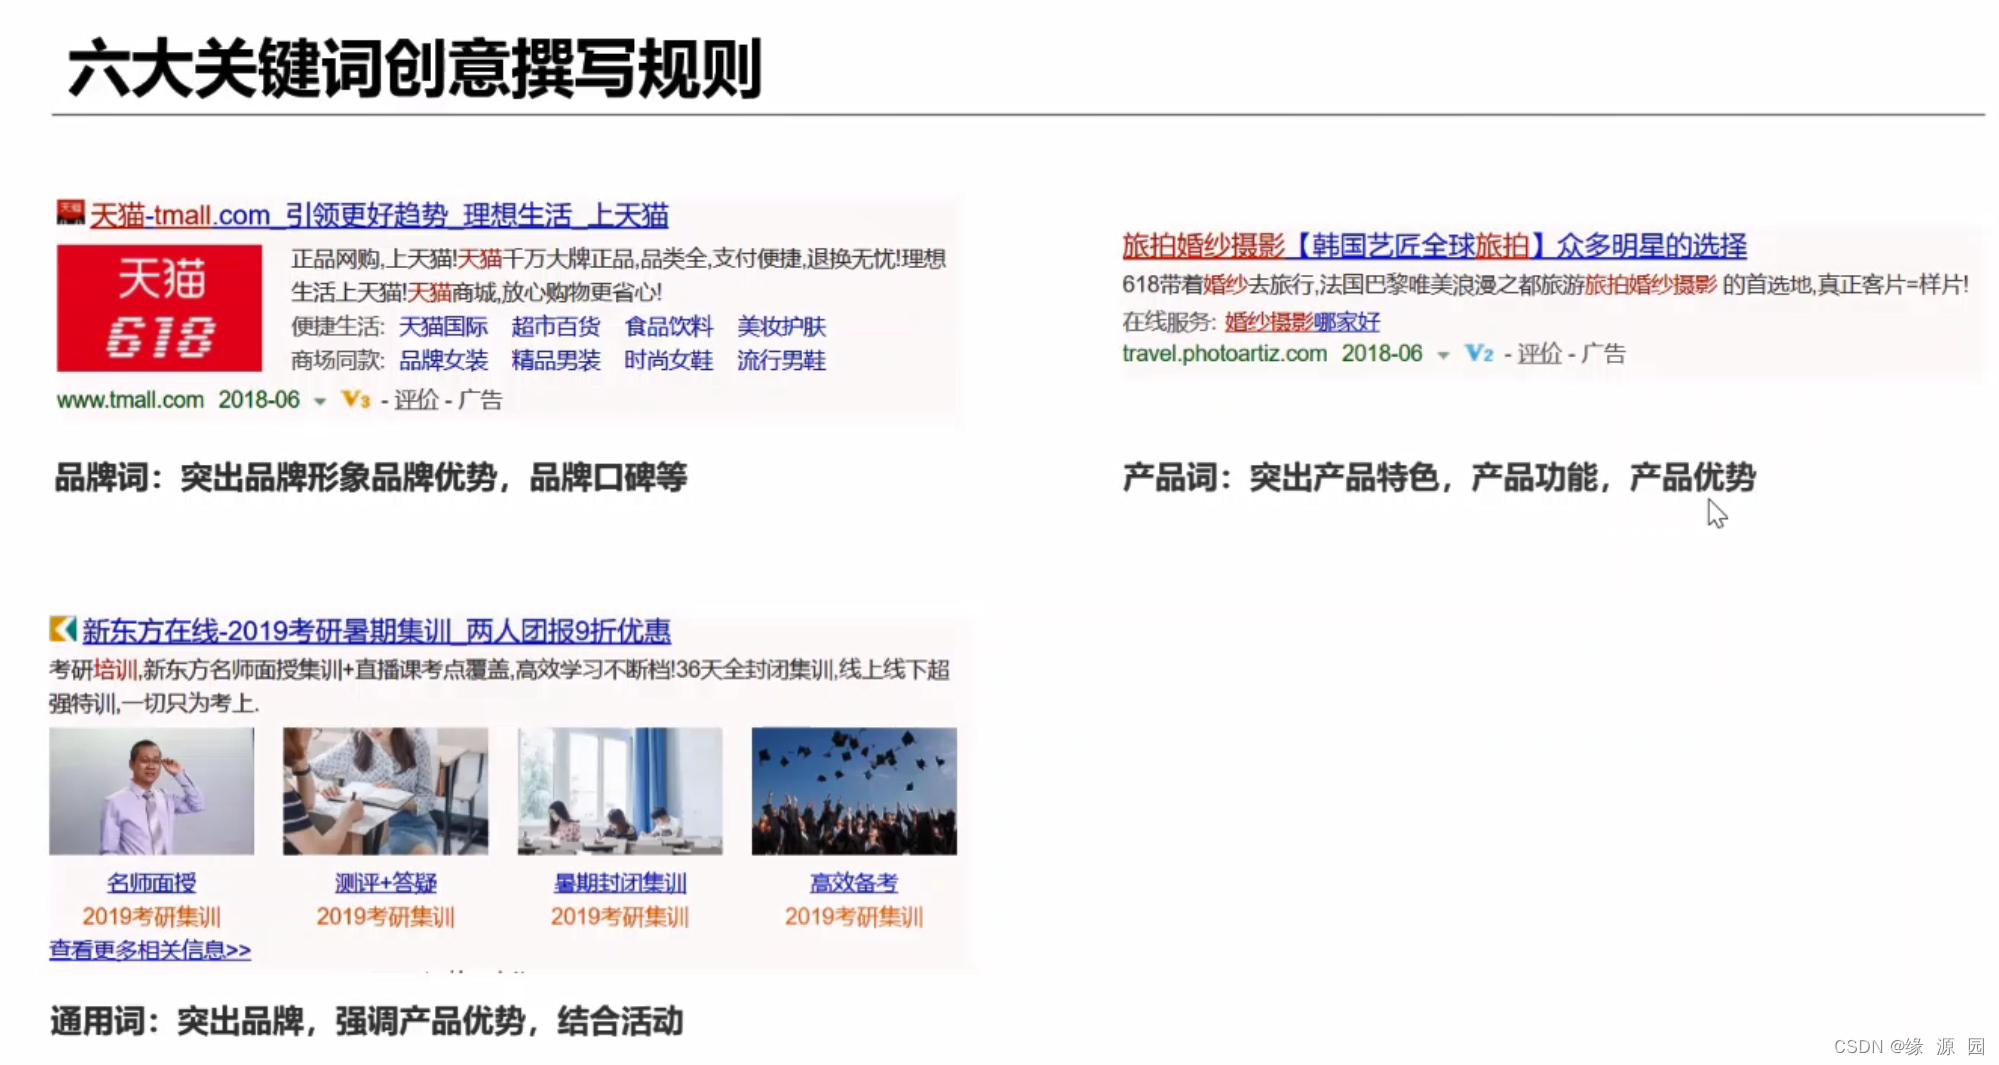Click the 产品词：突出产品特色 caption
This screenshot has width=1999, height=1065.
click(1439, 477)
